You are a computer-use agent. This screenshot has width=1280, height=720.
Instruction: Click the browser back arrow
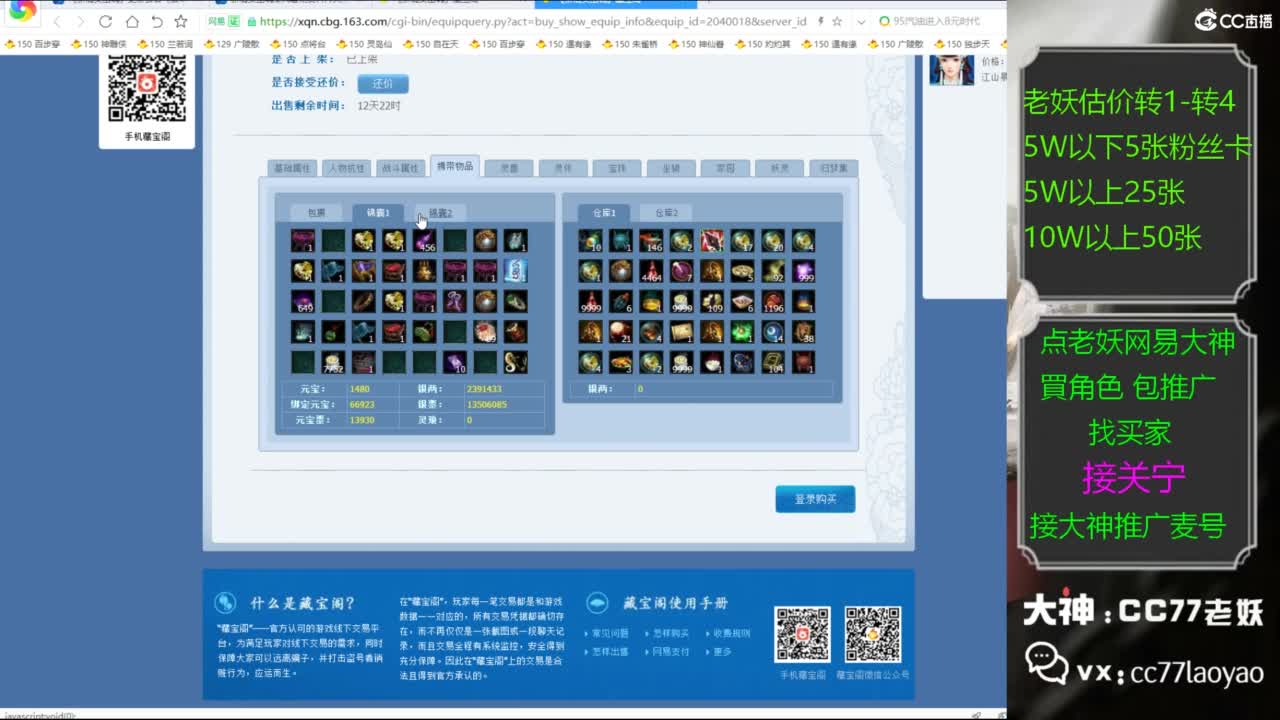(x=57, y=21)
